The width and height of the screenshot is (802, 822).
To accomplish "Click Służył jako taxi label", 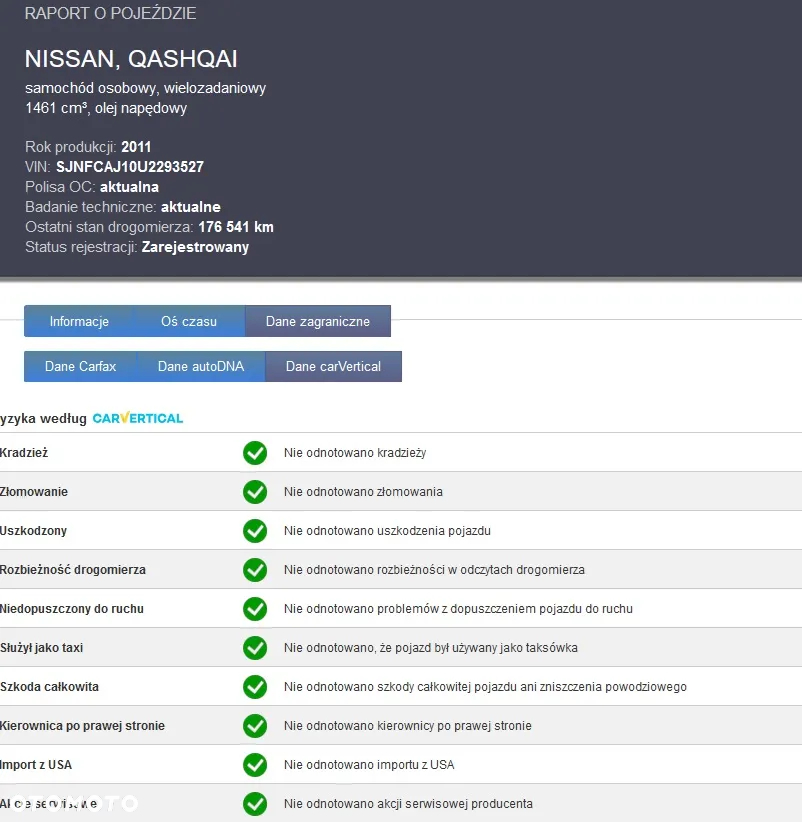I will [41, 648].
